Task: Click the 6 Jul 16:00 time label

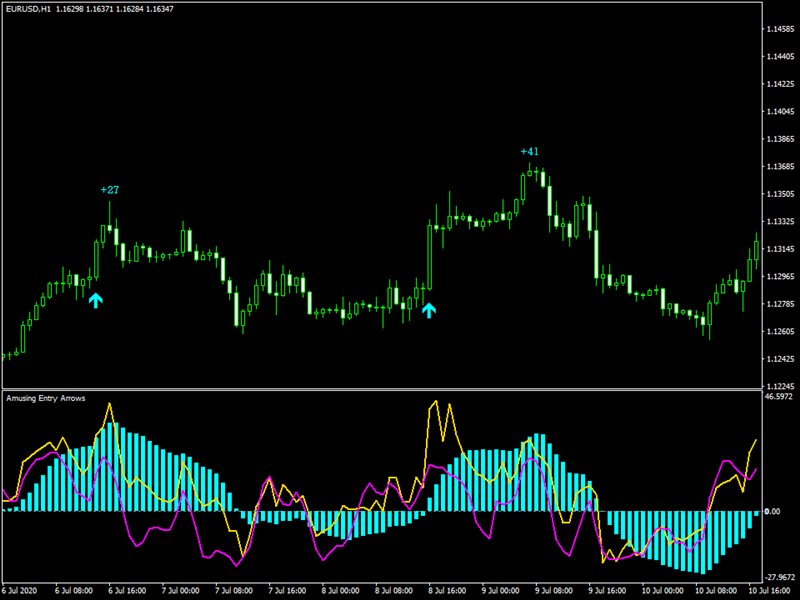Action: (127, 591)
